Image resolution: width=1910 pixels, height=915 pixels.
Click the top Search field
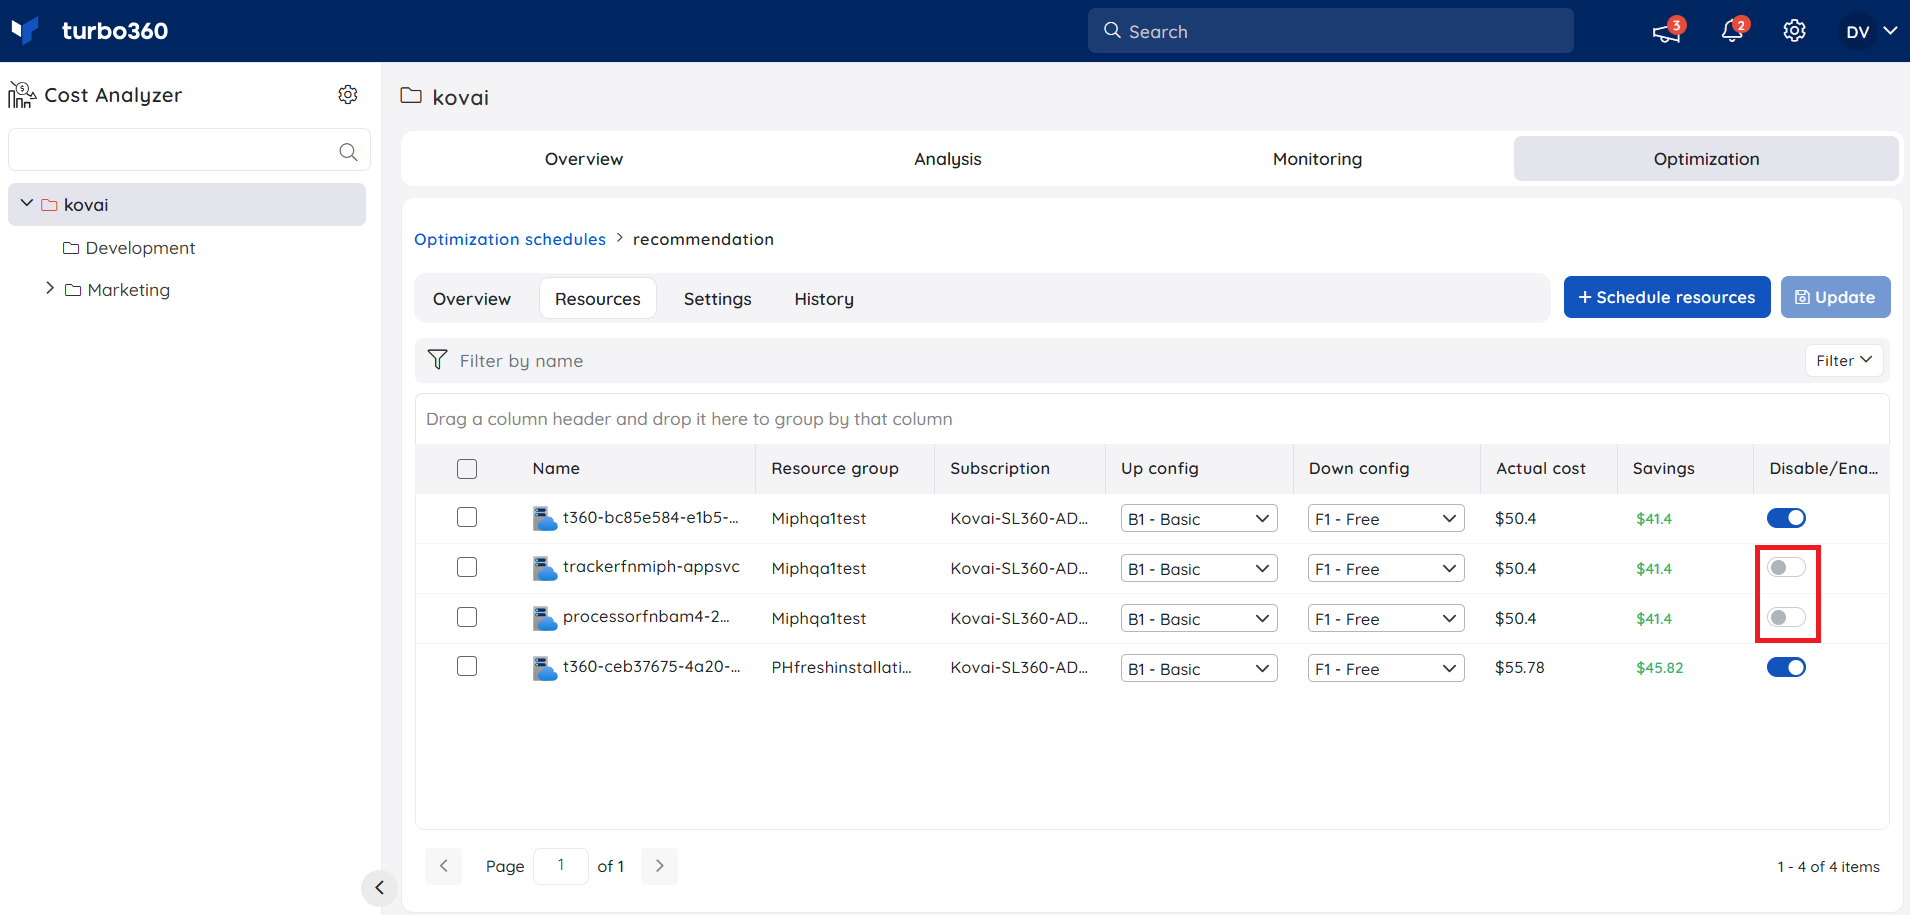[1330, 31]
